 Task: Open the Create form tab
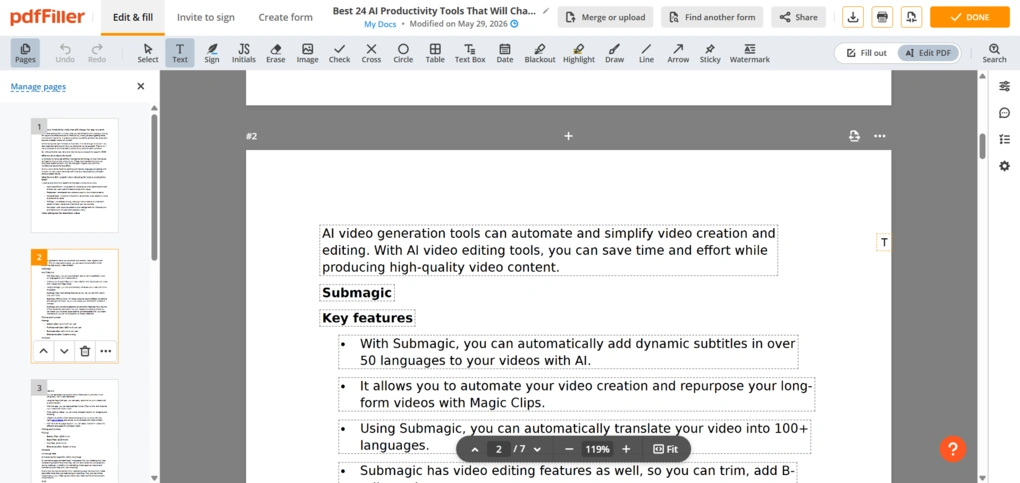coord(285,17)
